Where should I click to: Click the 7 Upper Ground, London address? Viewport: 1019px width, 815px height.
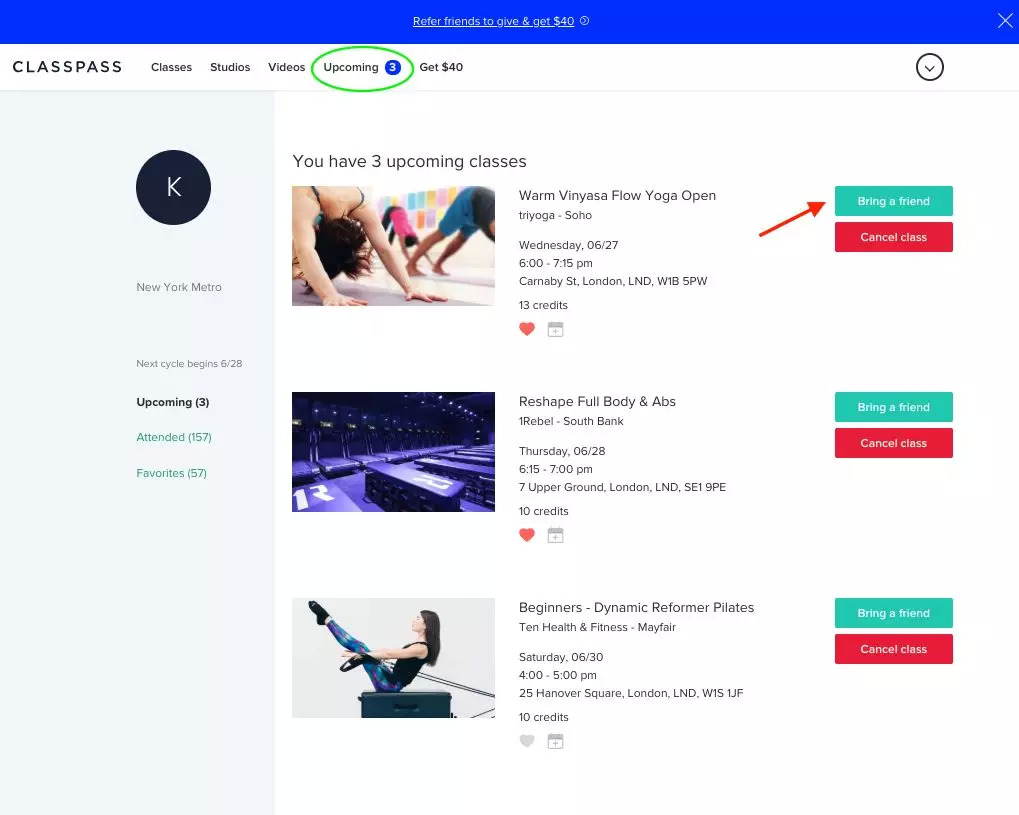click(622, 487)
